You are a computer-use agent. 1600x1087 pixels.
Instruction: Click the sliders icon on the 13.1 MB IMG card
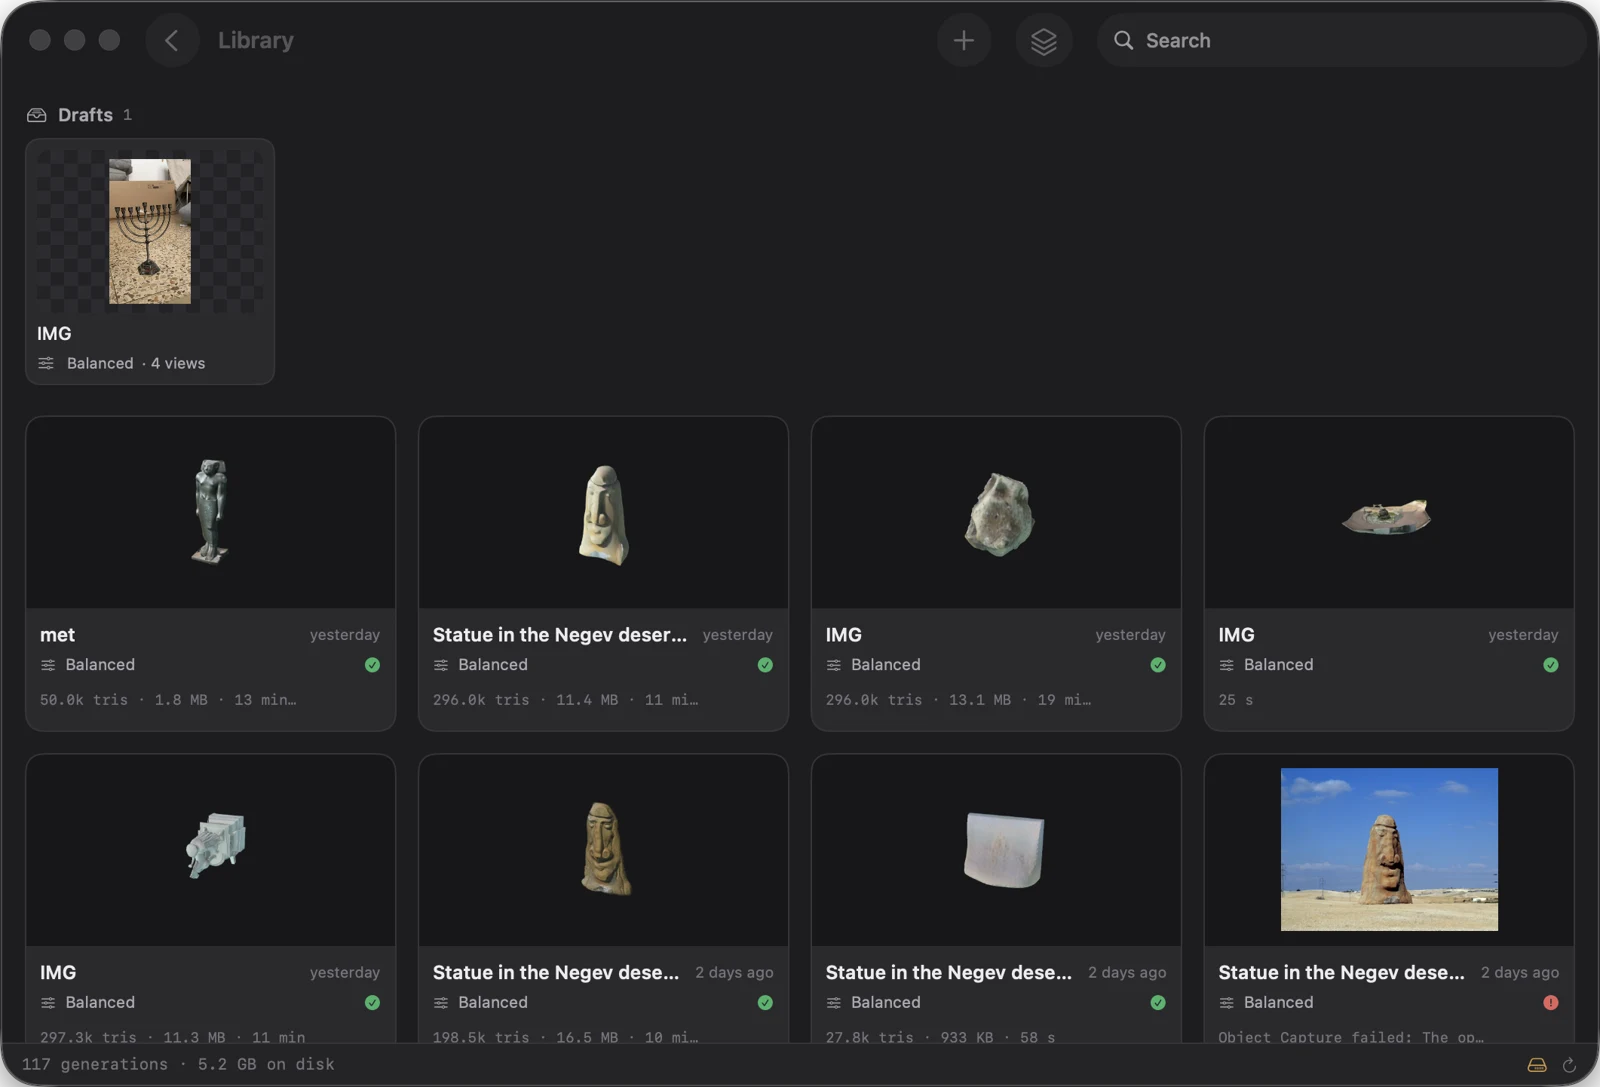click(x=834, y=665)
